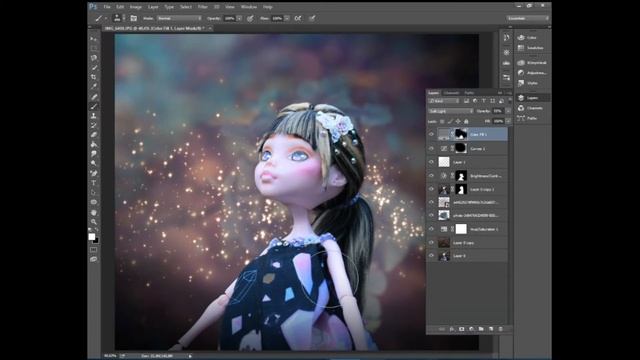This screenshot has height=360, width=640.
Task: Open the layer Fill slider dropdown
Action: 508,121
